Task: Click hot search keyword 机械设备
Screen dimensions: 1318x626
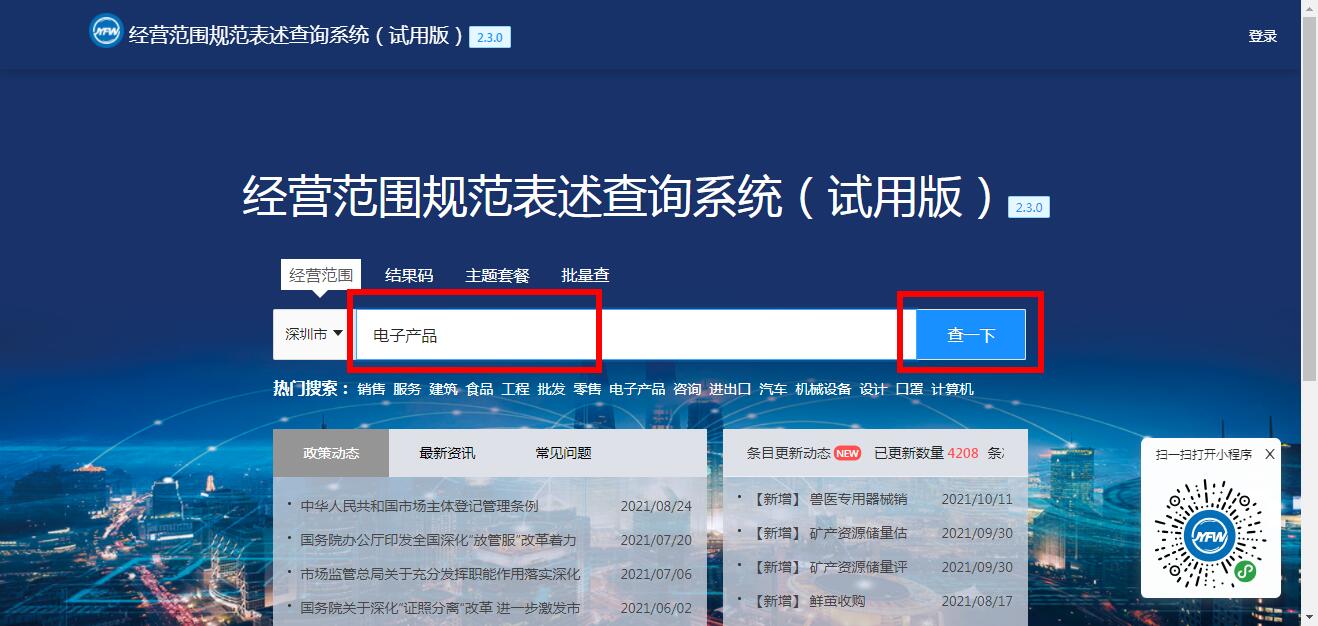Action: (823, 389)
